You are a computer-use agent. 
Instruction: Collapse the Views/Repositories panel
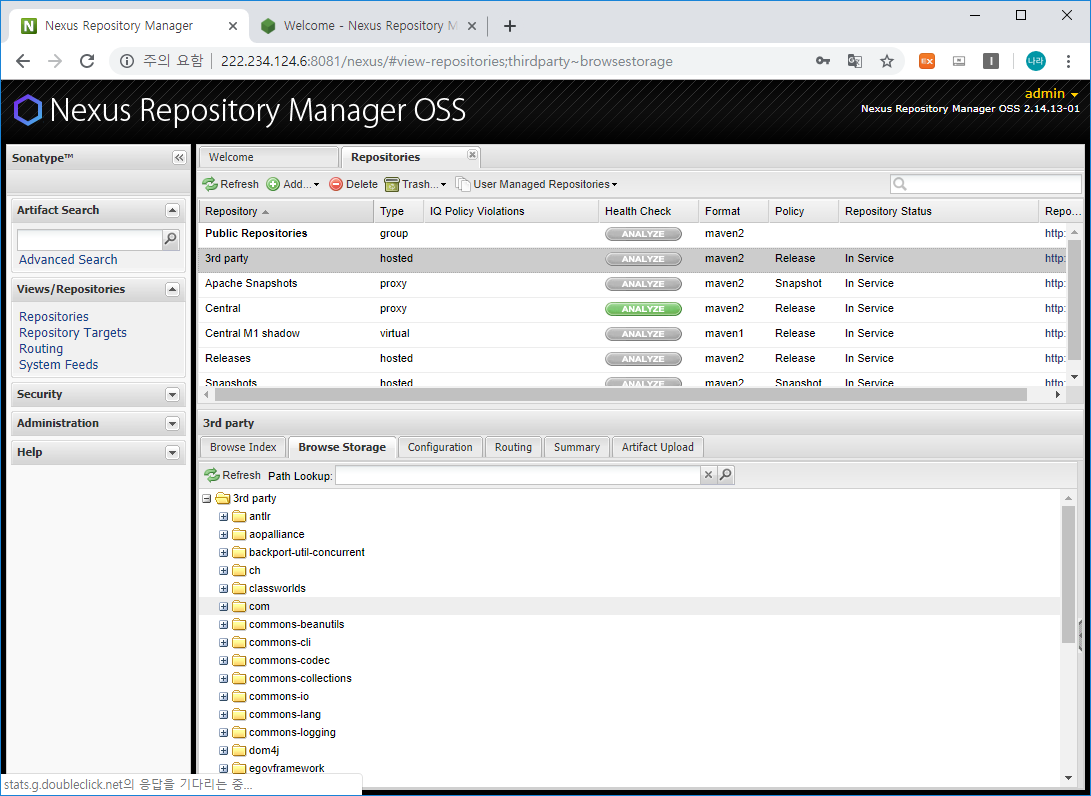173,289
